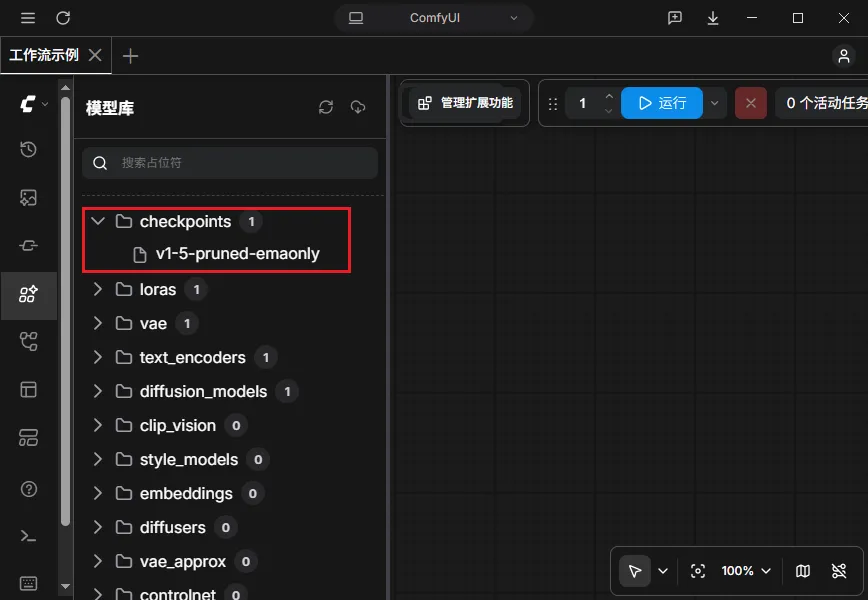Open the queue history sidebar icon
The height and width of the screenshot is (600, 868).
coord(28,149)
